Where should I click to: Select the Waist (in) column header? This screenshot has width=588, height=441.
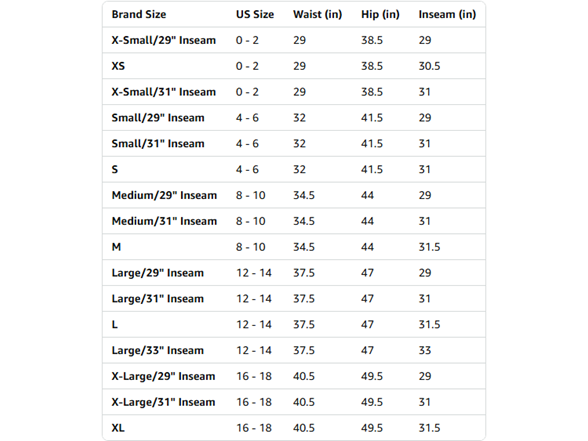pos(317,14)
